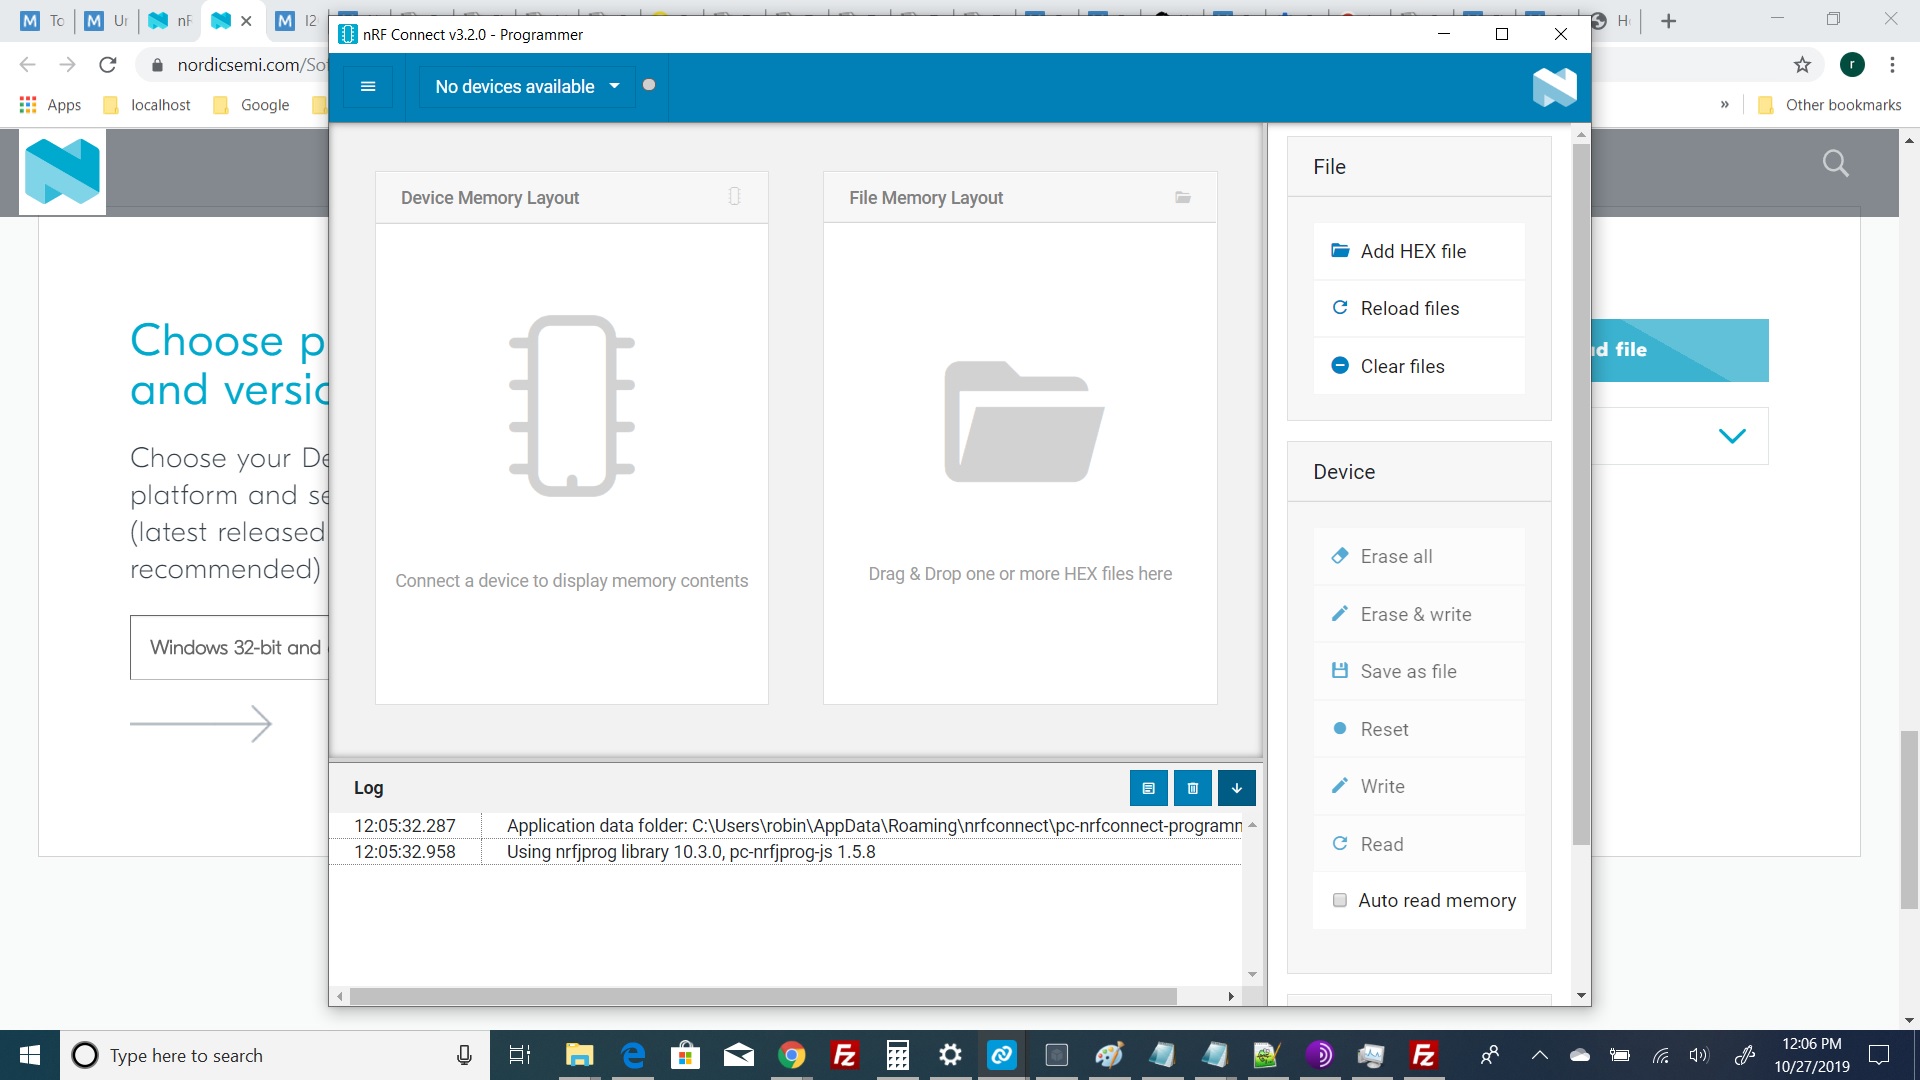The width and height of the screenshot is (1920, 1080).
Task: Switch to the first 'To' Chrome tab
Action: [43, 21]
